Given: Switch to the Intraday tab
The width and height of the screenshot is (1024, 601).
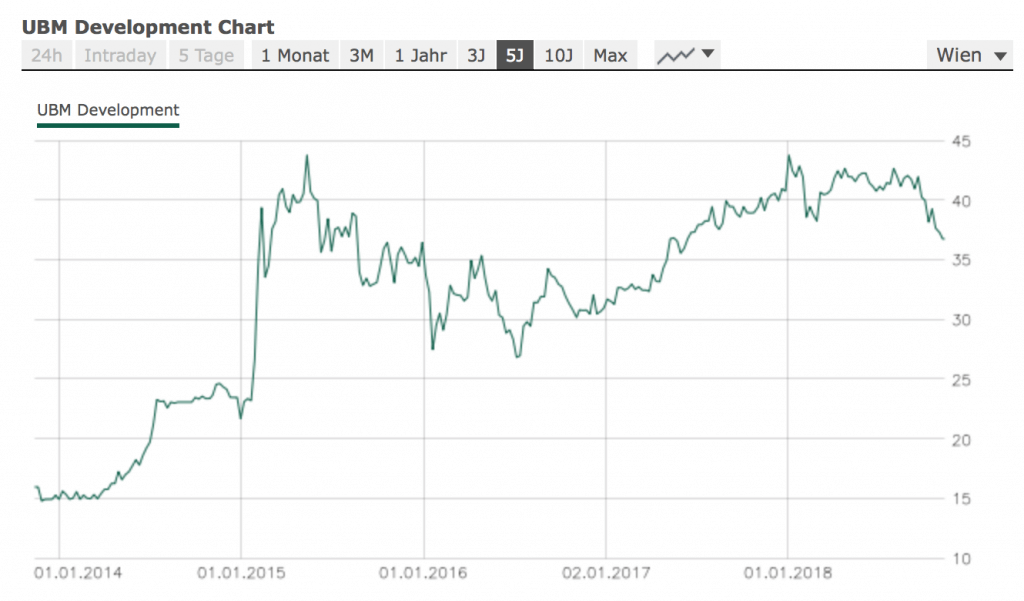Looking at the screenshot, I should click(120, 55).
